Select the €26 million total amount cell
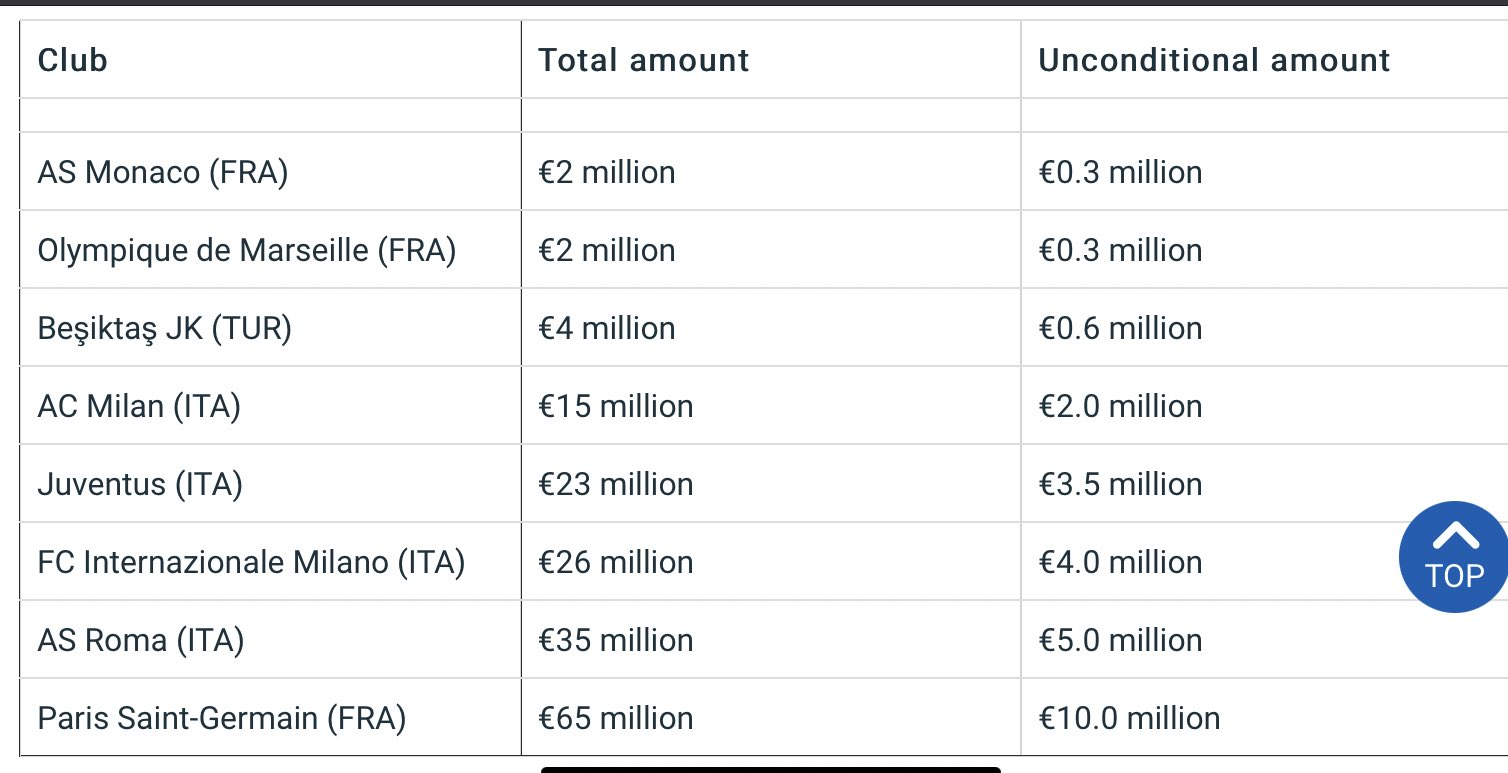 616,562
